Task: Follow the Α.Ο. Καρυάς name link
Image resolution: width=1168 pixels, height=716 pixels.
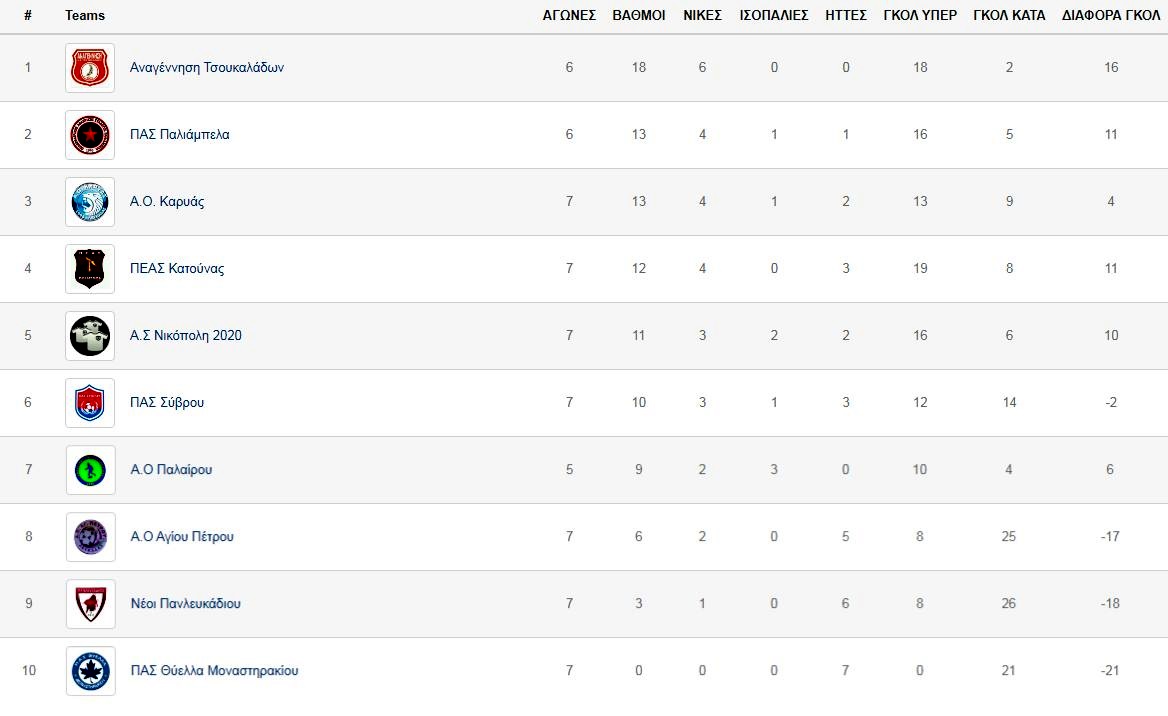Action: tap(167, 202)
